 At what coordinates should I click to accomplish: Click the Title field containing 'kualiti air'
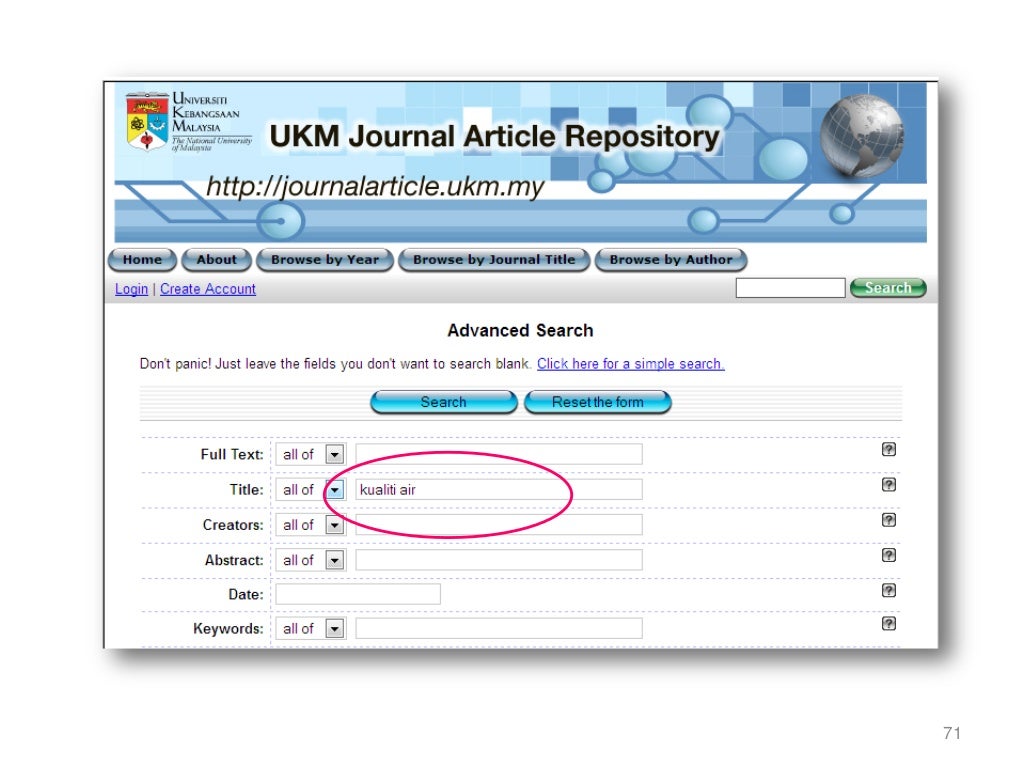coord(499,489)
